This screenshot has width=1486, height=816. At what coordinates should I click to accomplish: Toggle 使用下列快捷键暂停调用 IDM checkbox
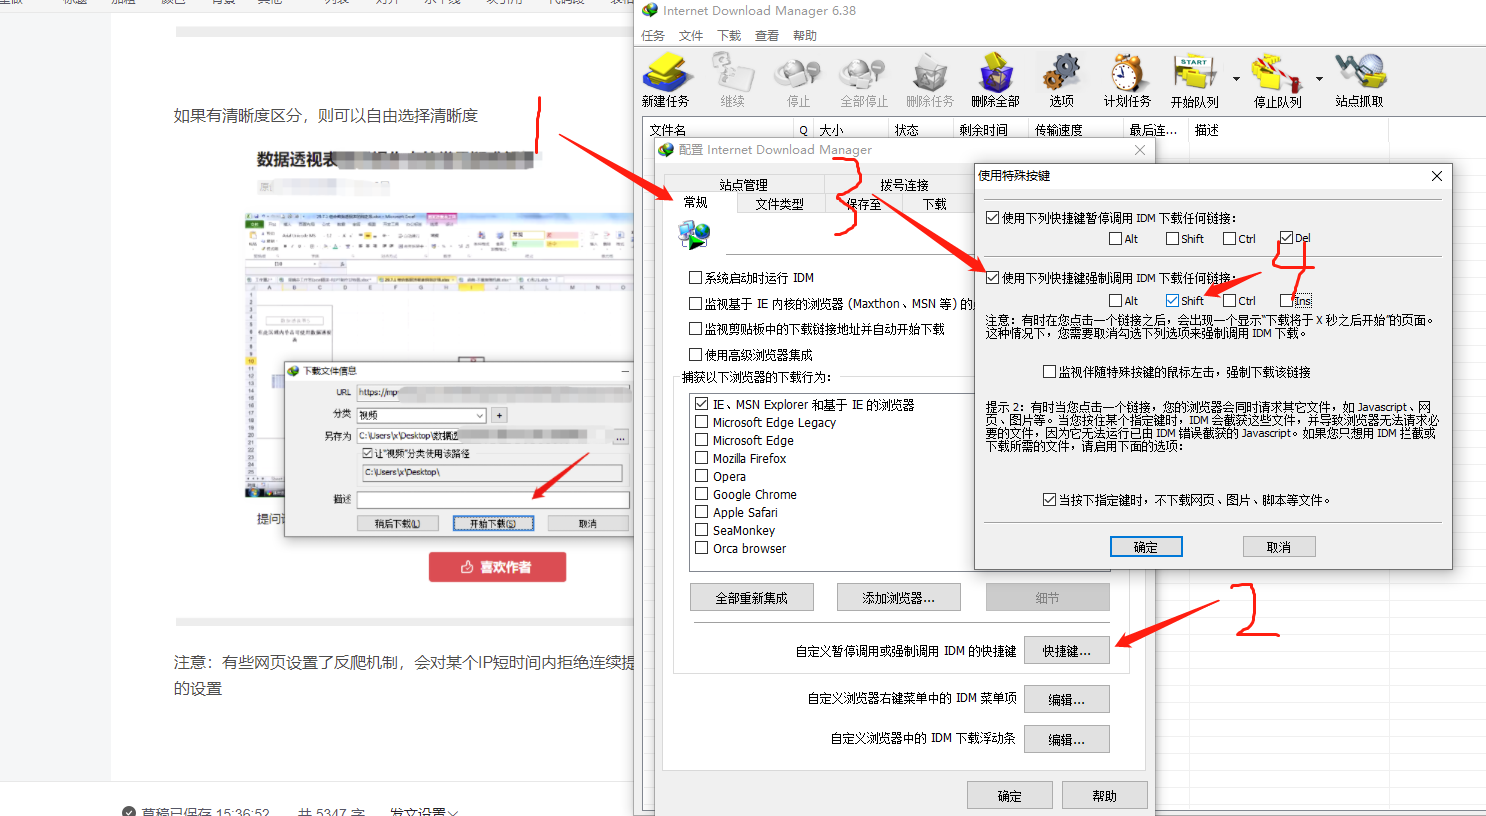click(x=992, y=217)
